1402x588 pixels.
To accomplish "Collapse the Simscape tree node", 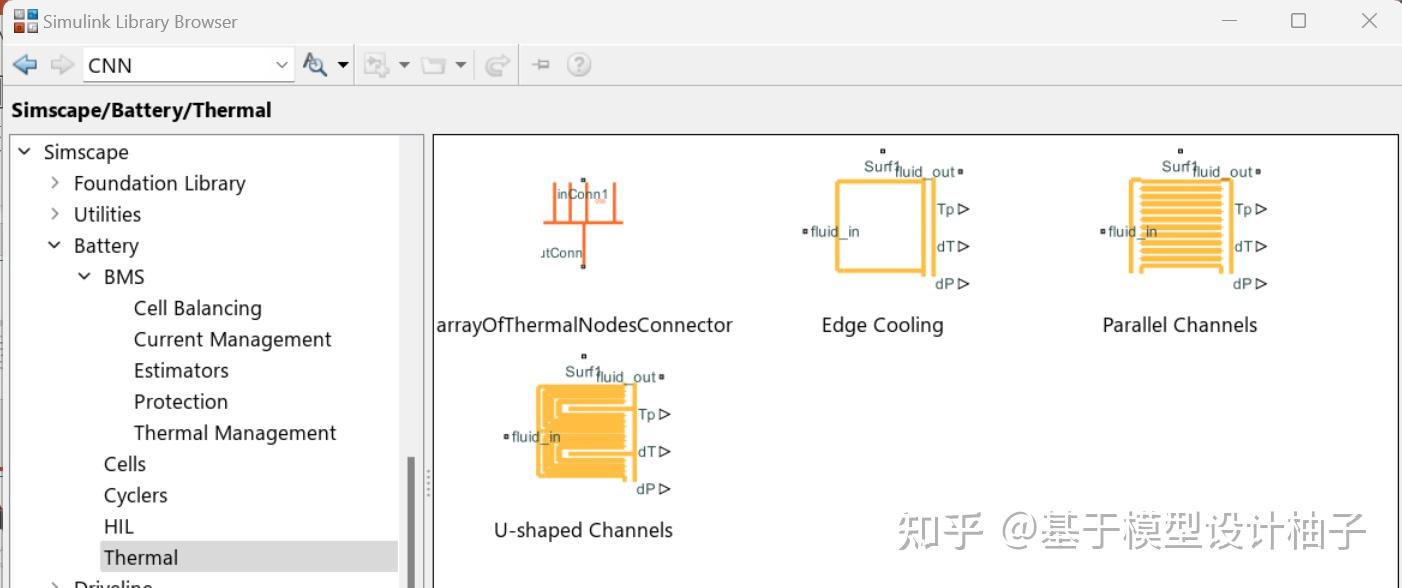I will (x=24, y=152).
